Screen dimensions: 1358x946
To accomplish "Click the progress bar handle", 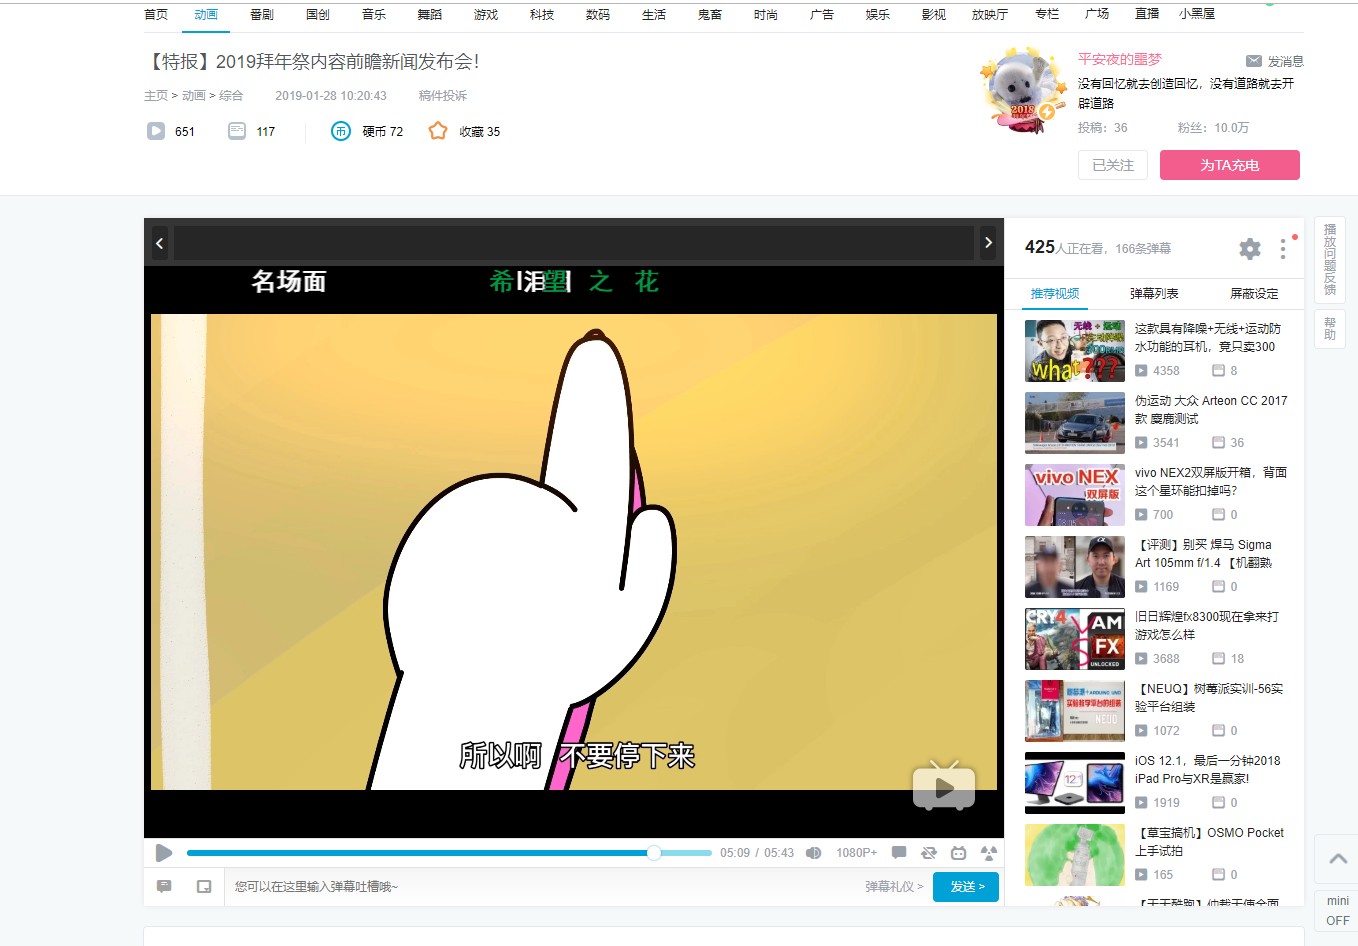I will [x=654, y=853].
